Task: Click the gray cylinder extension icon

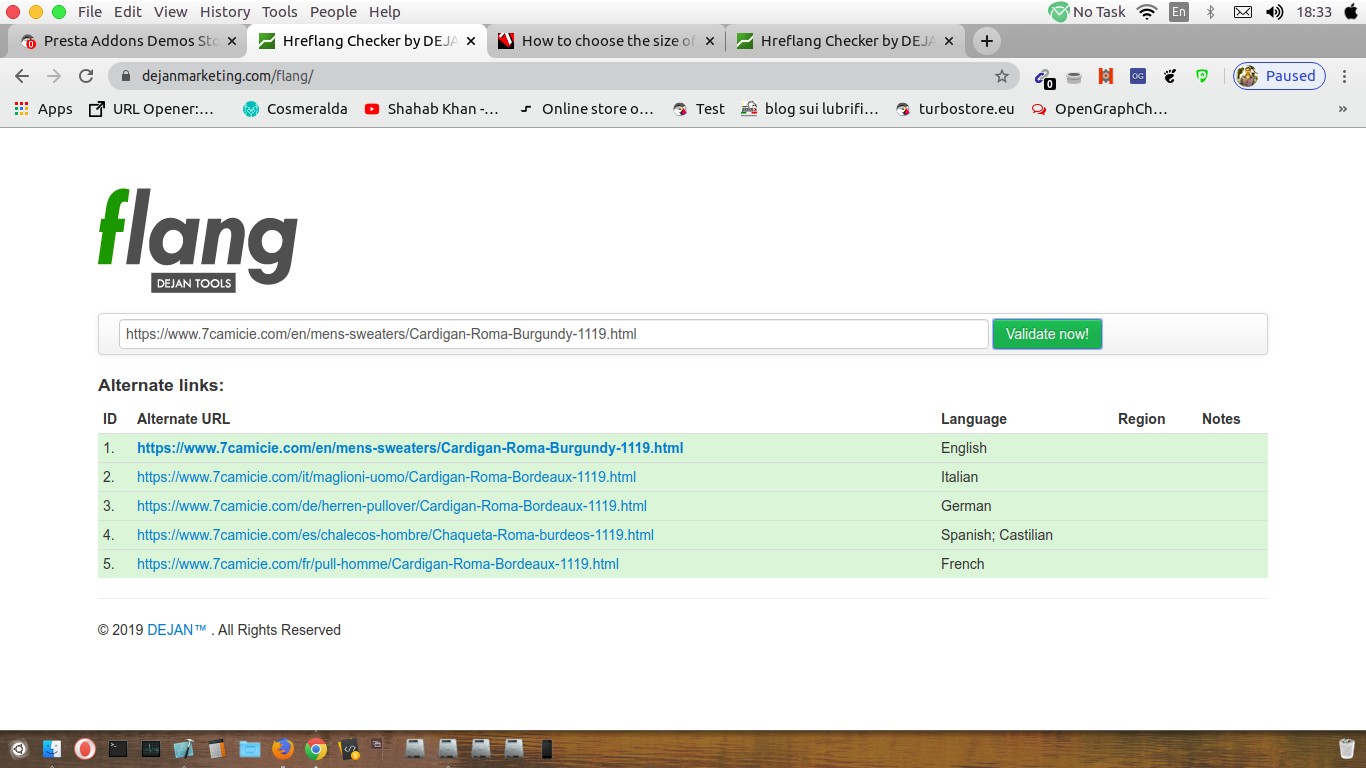Action: pos(1074,77)
